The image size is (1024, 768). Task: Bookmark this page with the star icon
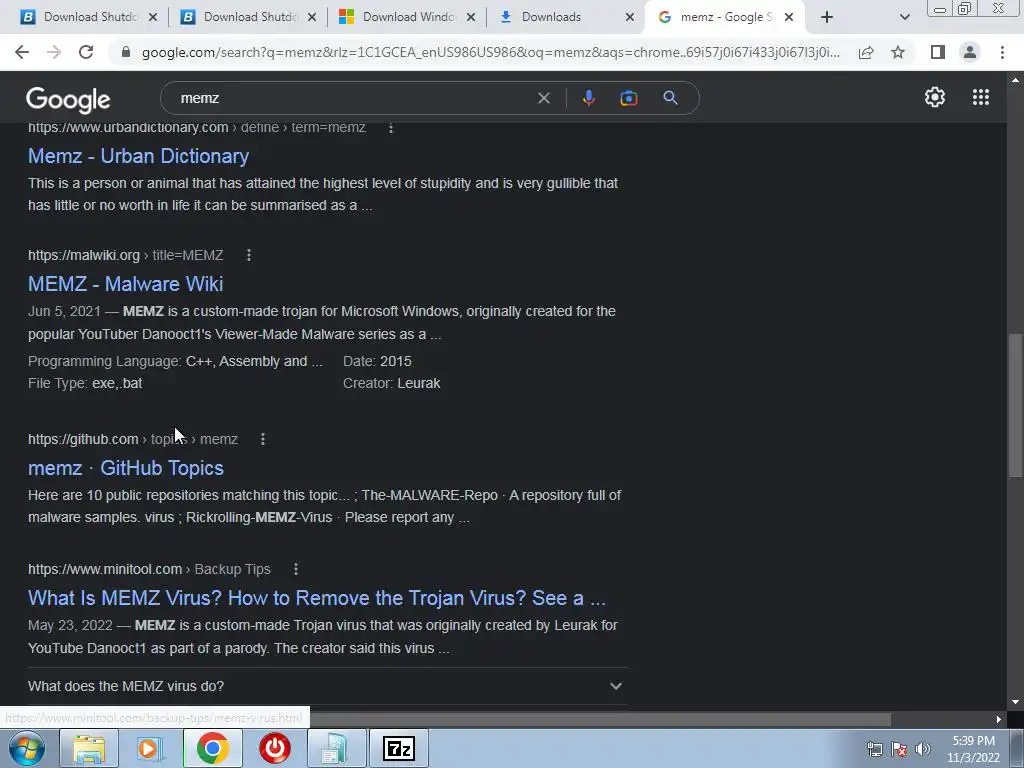pyautogui.click(x=898, y=52)
